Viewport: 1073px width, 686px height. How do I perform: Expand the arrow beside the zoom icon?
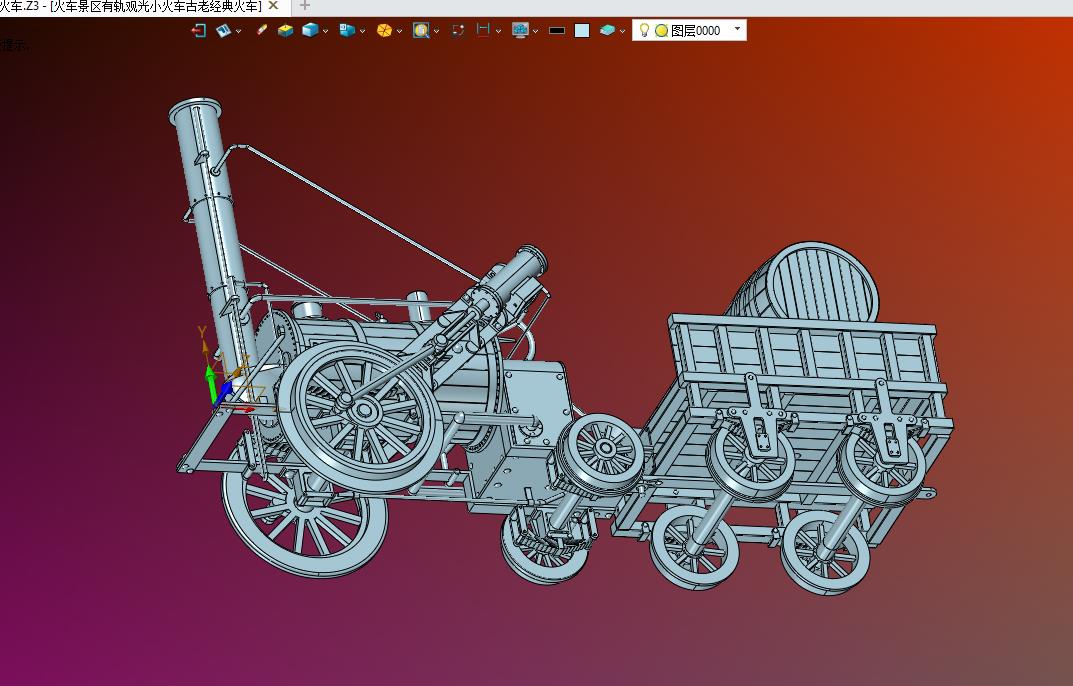click(436, 31)
